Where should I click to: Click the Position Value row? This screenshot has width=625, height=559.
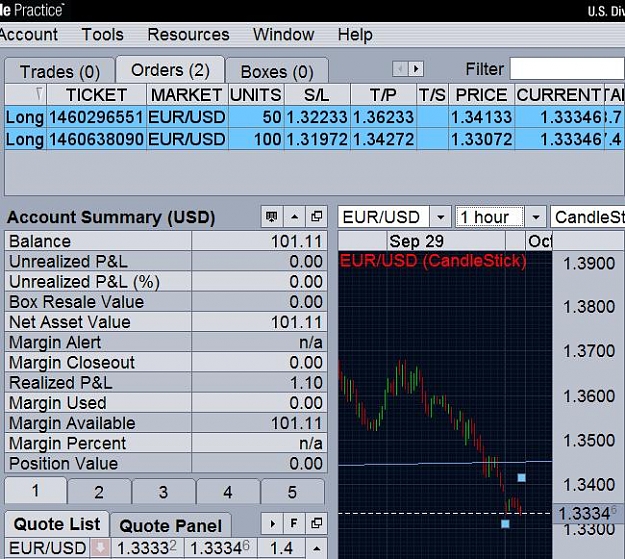pyautogui.click(x=166, y=463)
